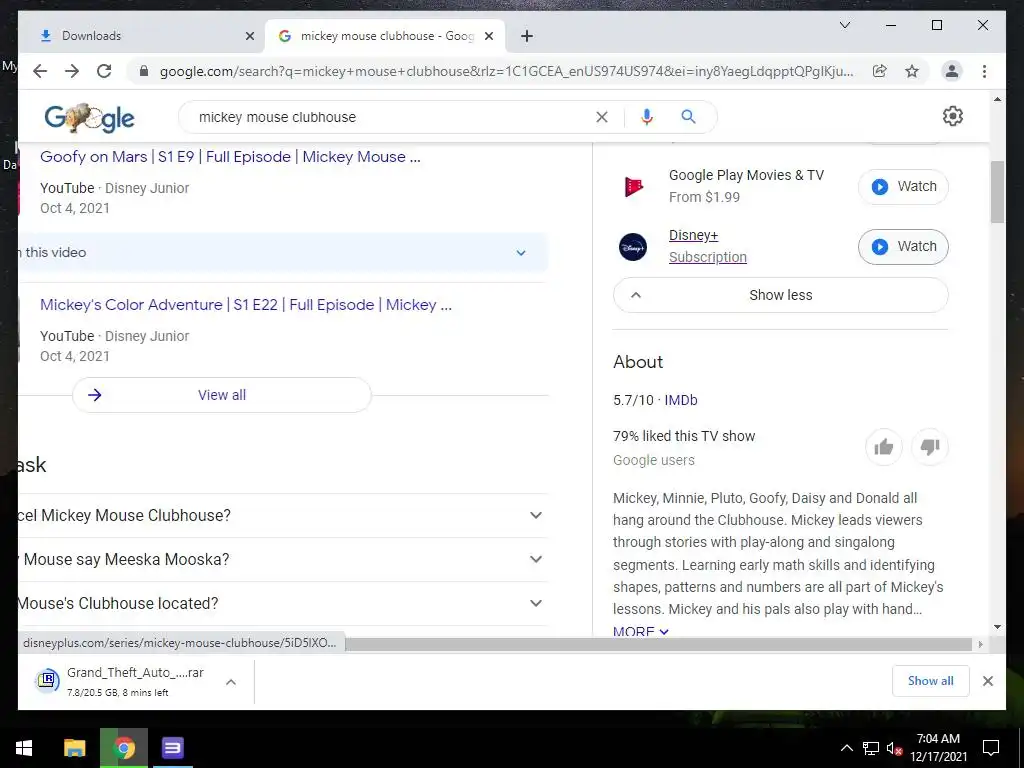Show all downloads button
This screenshot has width=1024, height=768.
point(931,681)
